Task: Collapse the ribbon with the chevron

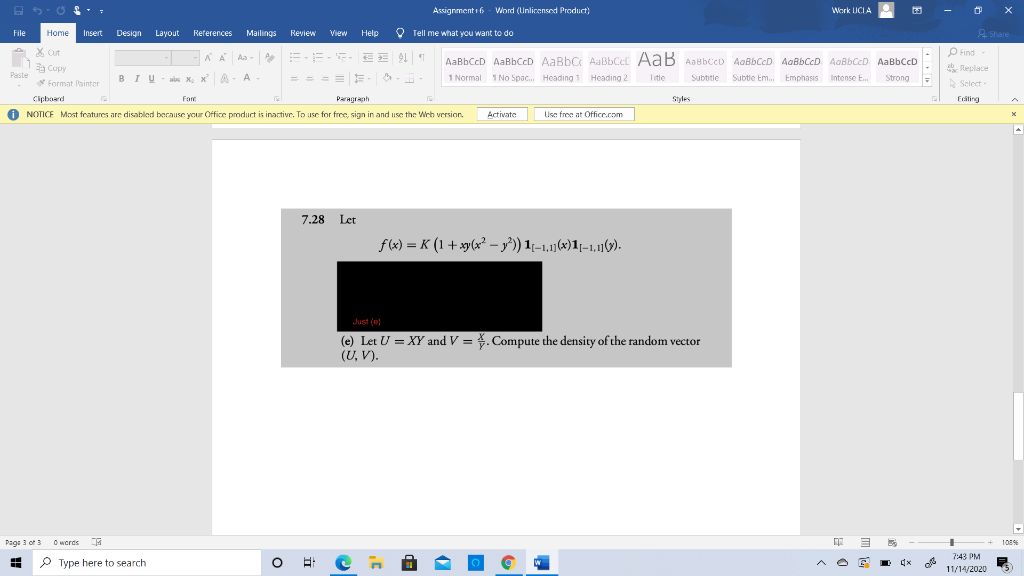Action: tap(1014, 99)
